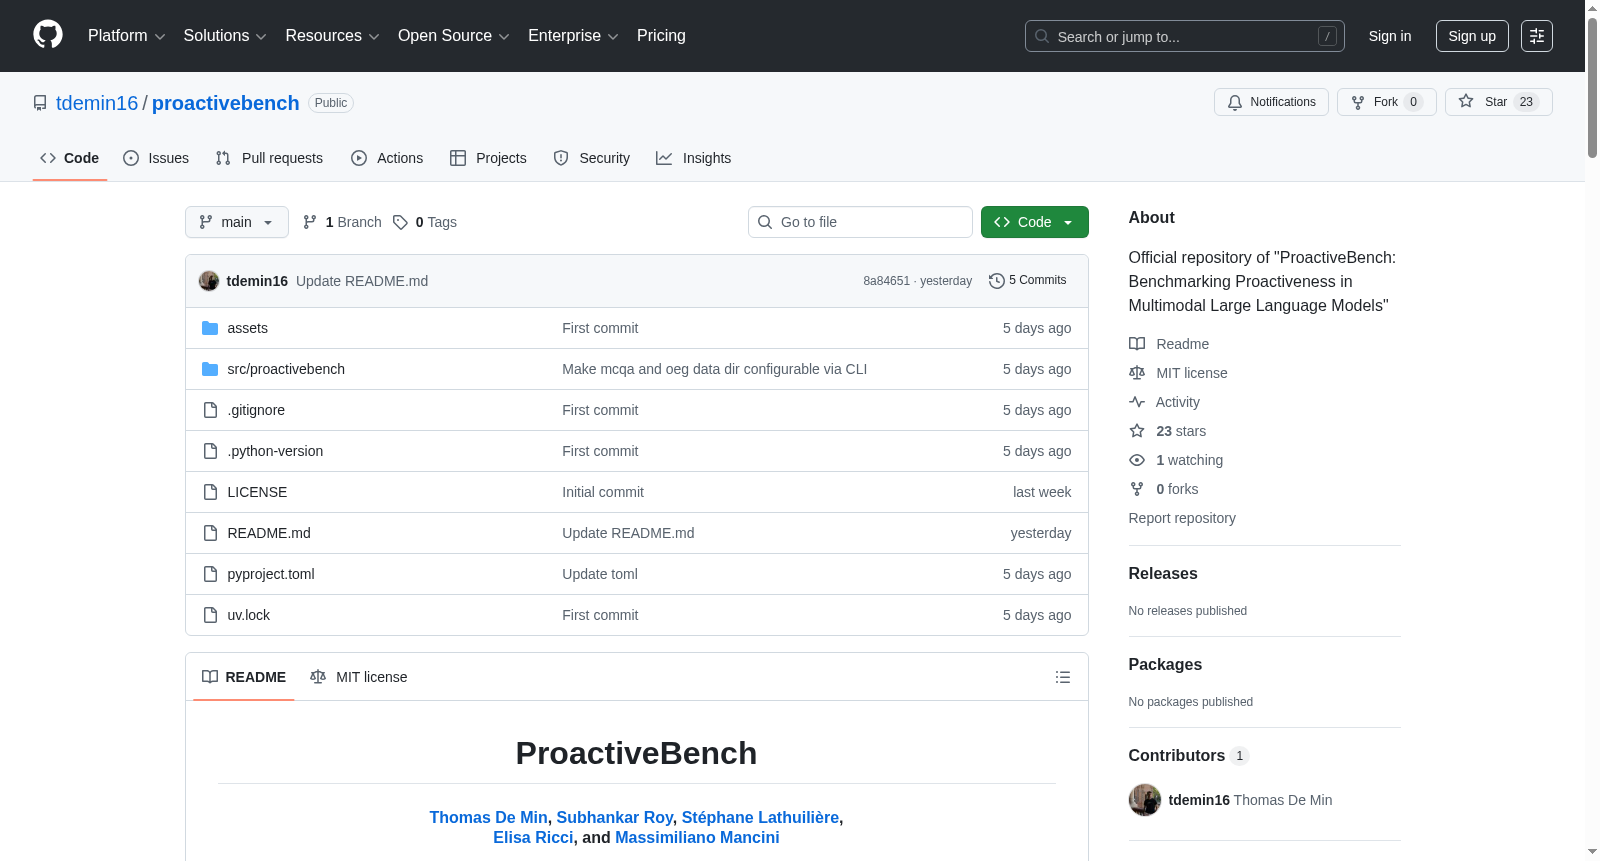Star the proactivebench repository

1499,102
